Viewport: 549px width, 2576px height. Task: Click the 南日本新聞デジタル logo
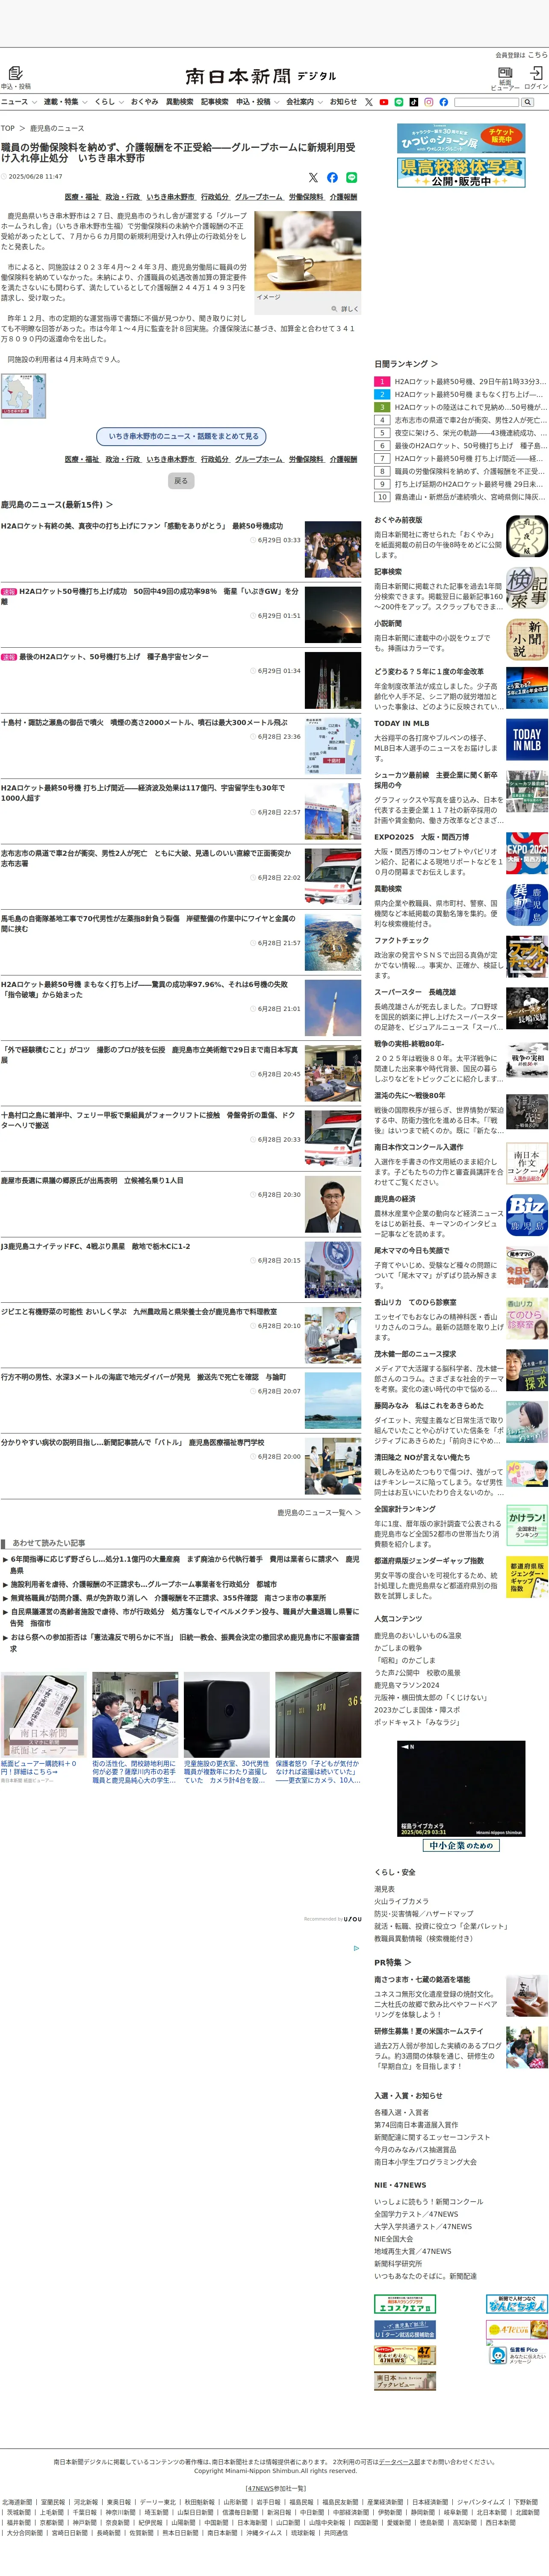pos(261,76)
